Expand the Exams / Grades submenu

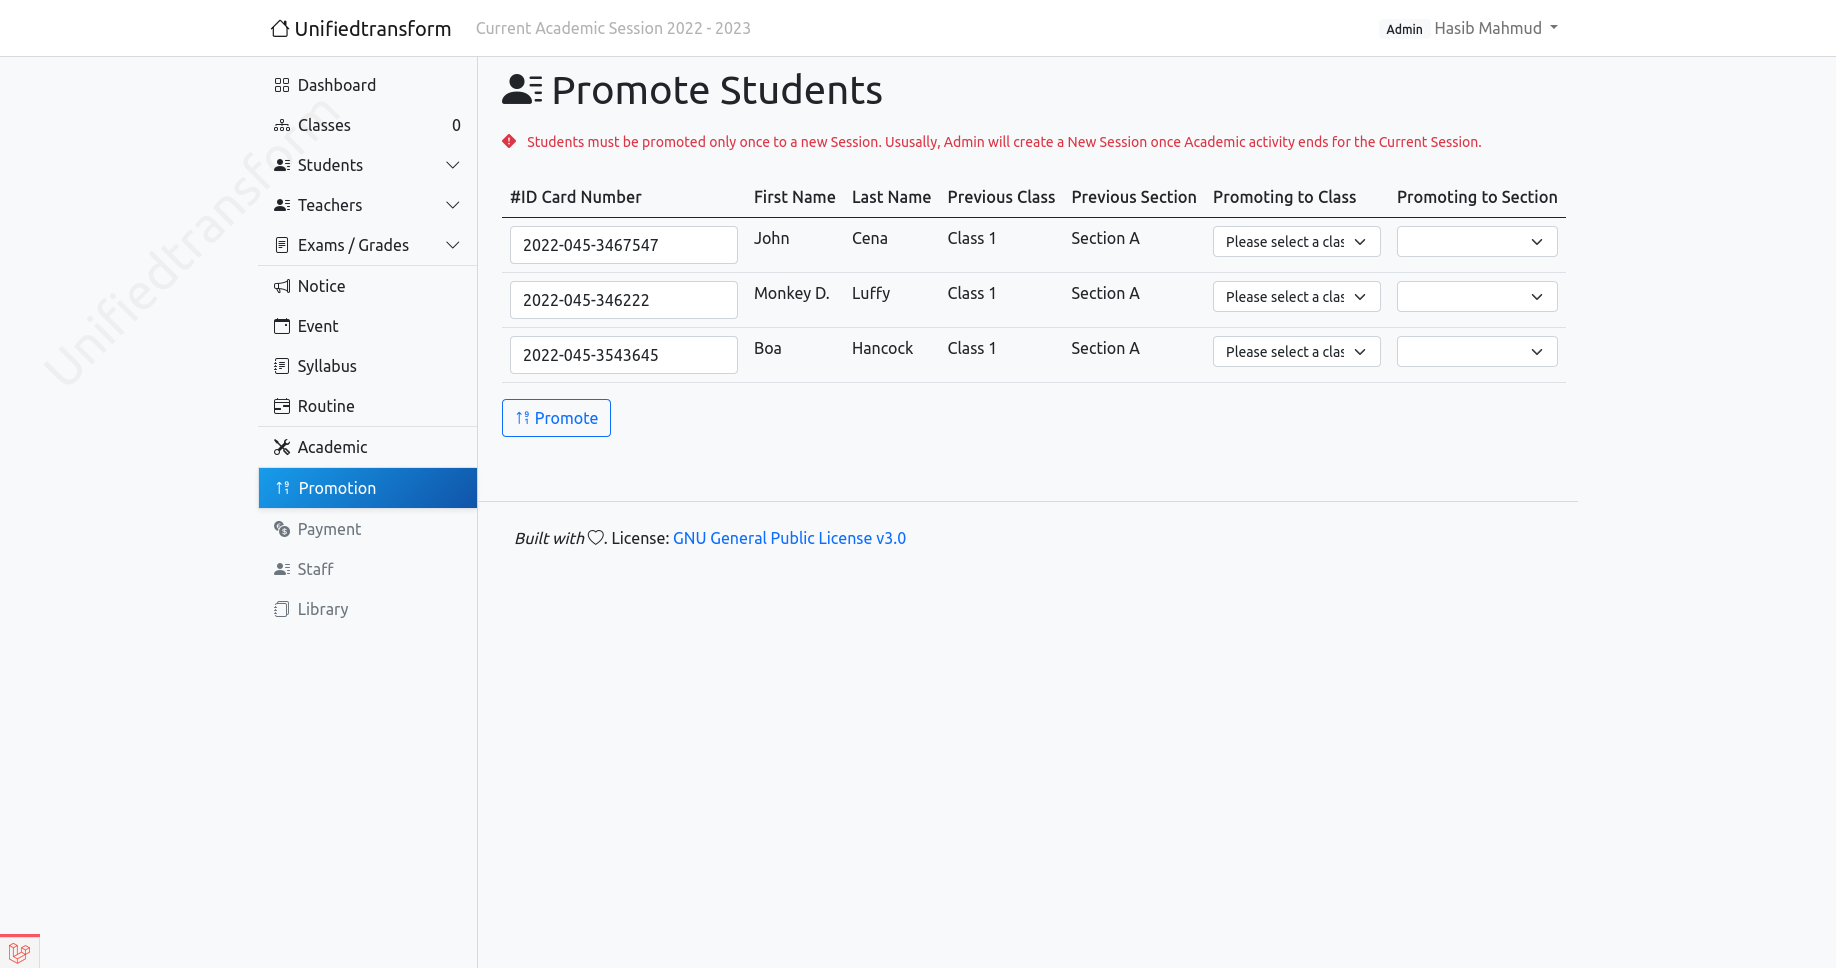tap(367, 245)
